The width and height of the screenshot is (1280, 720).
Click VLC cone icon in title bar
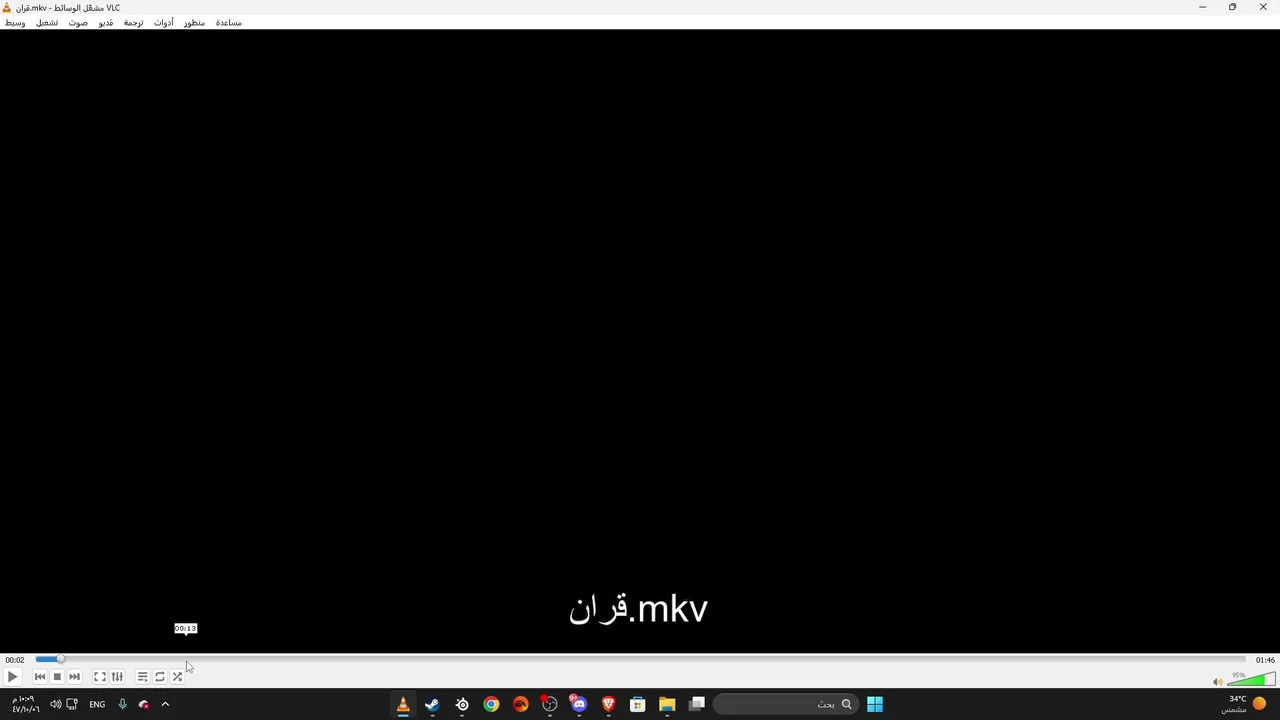tap(7, 7)
